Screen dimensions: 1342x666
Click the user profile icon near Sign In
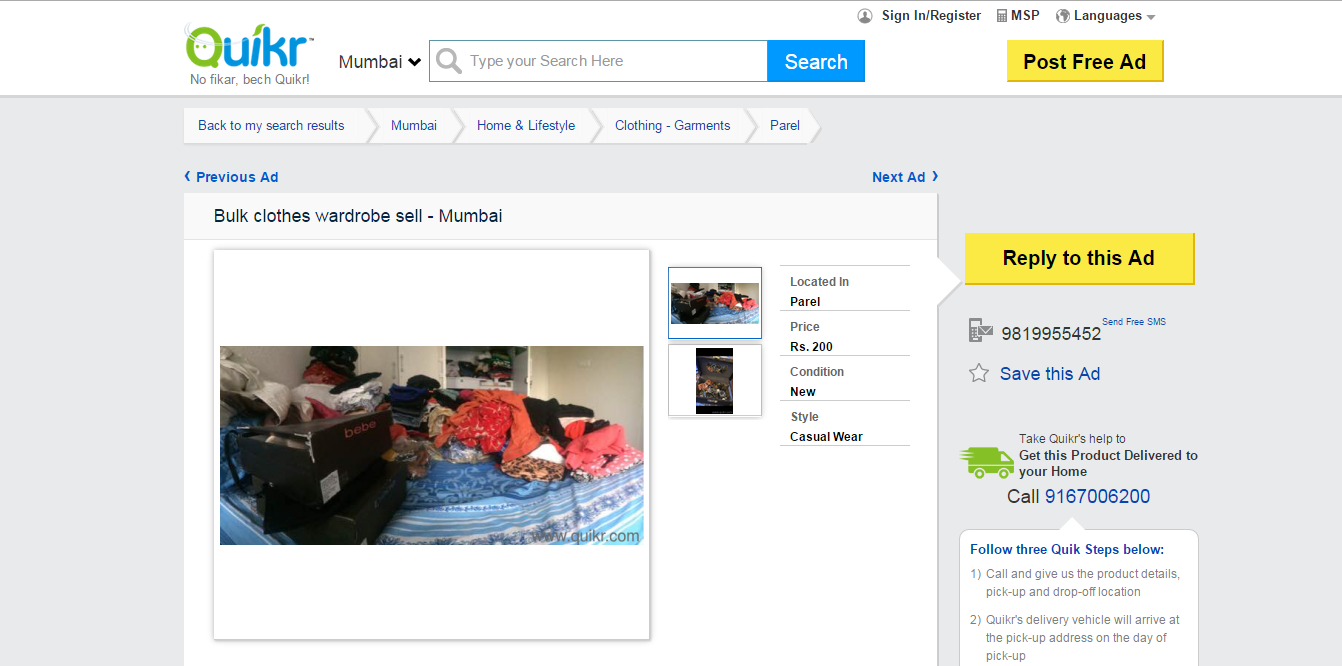tap(865, 16)
